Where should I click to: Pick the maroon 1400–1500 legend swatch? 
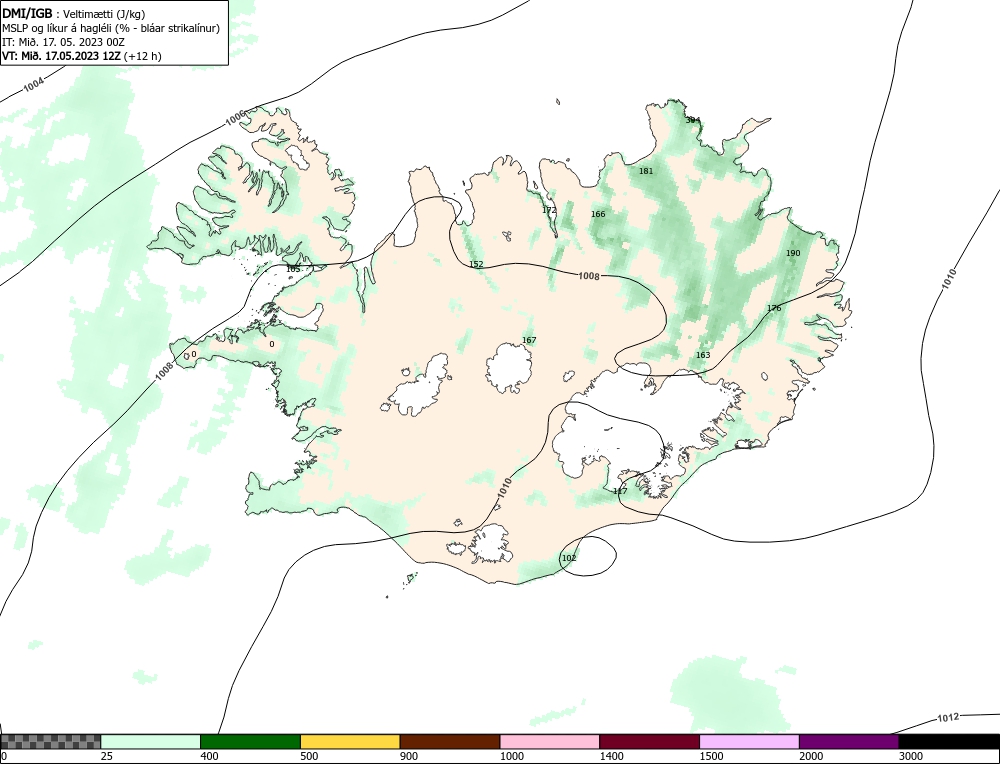[649, 741]
